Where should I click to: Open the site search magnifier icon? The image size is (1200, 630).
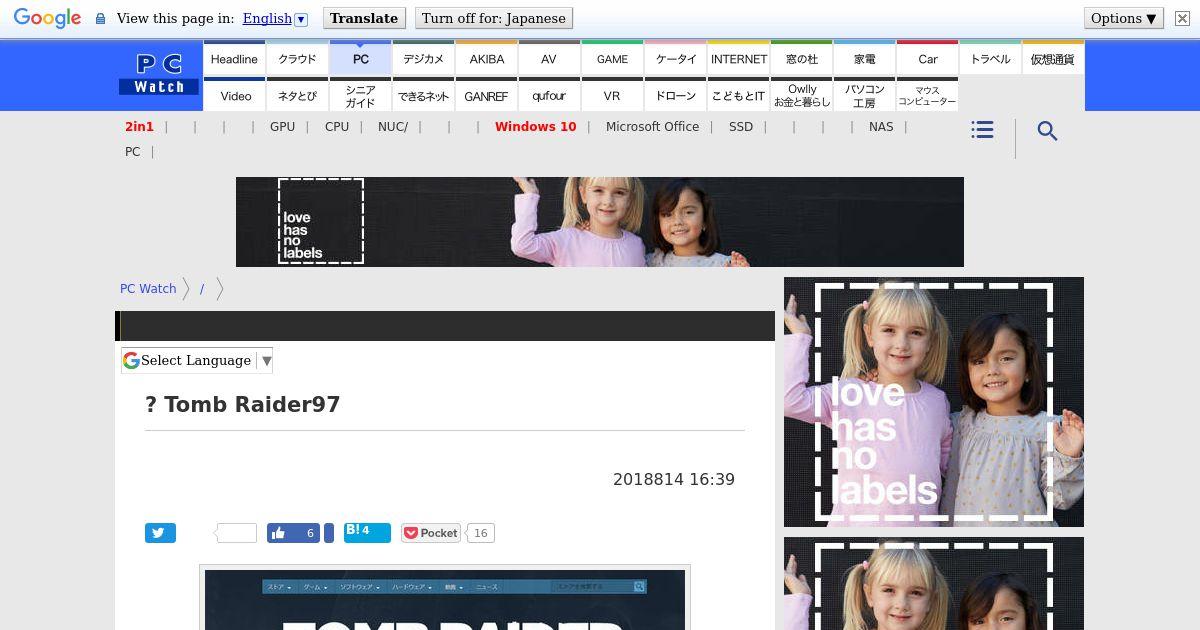pyautogui.click(x=1047, y=131)
